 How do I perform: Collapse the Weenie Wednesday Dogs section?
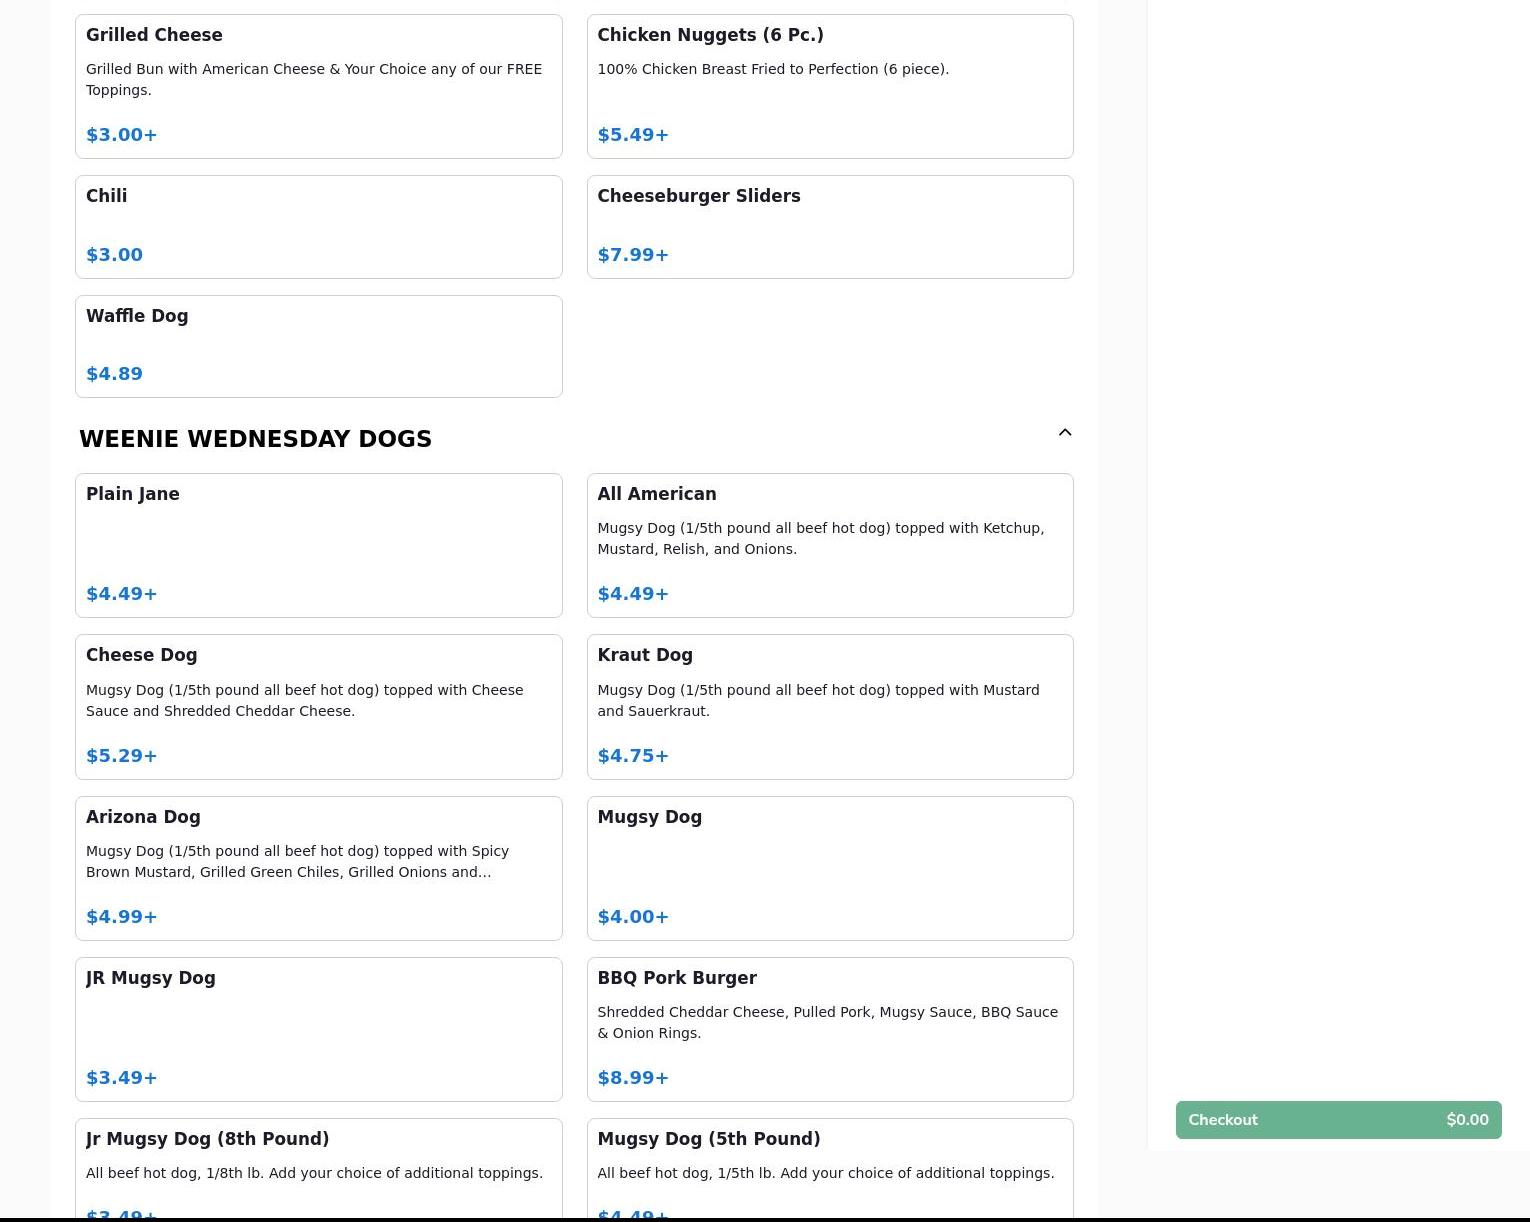[x=1064, y=433]
